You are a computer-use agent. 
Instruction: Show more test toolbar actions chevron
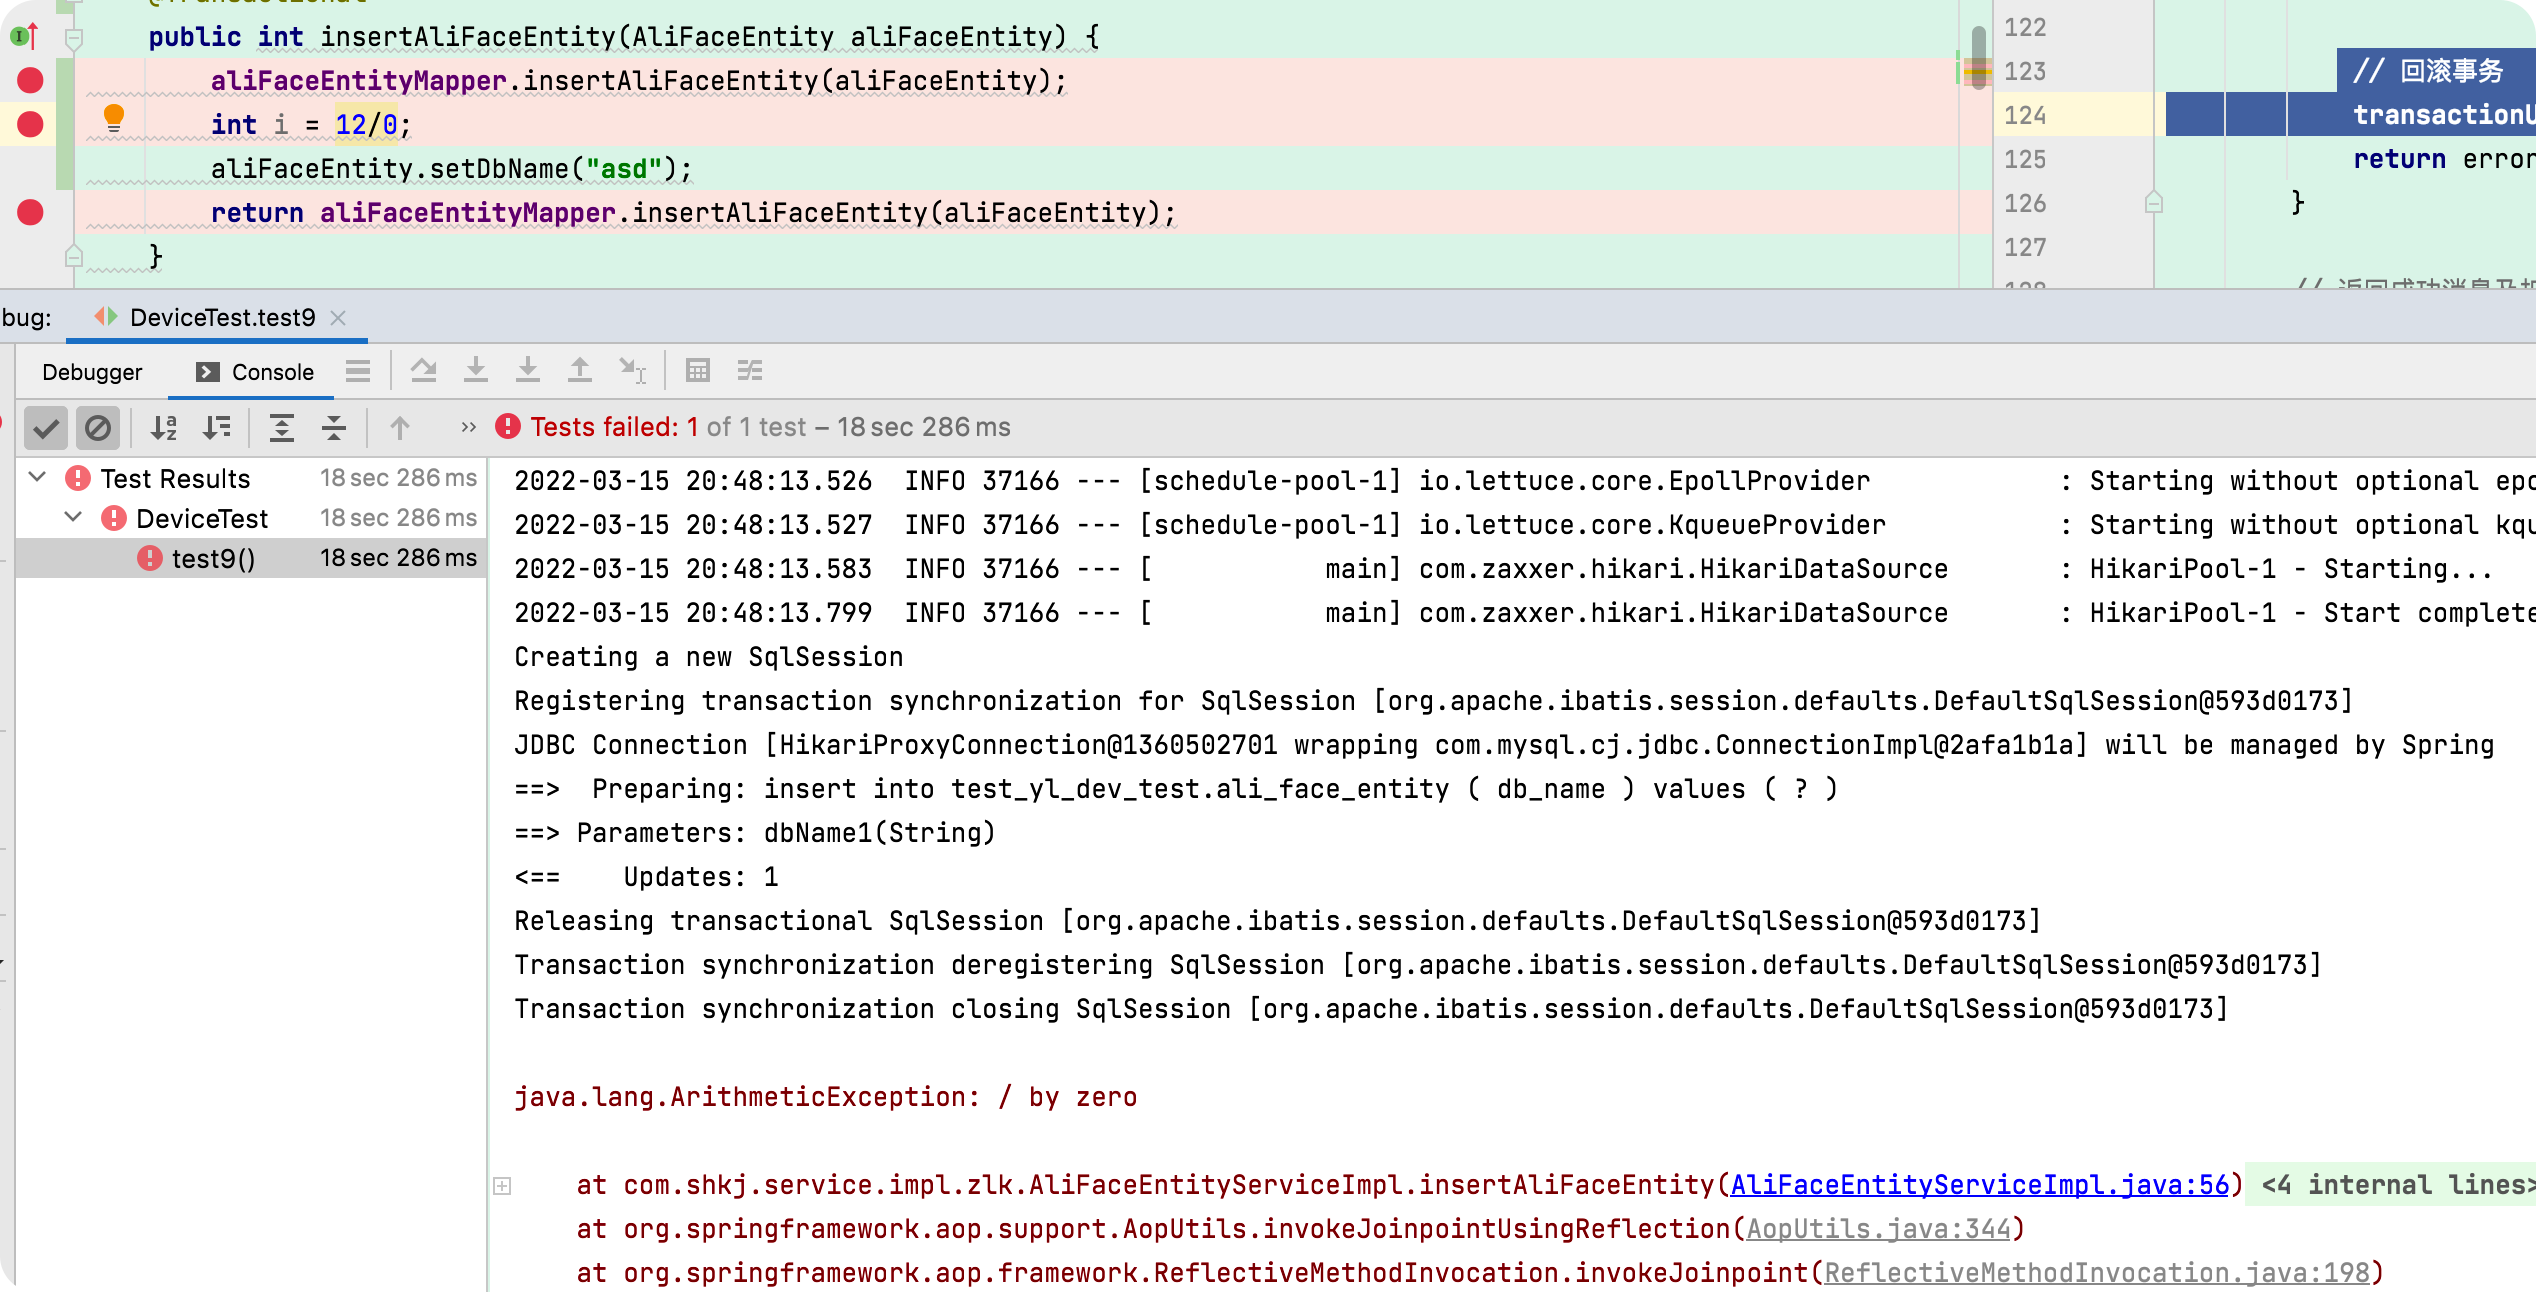click(x=468, y=428)
